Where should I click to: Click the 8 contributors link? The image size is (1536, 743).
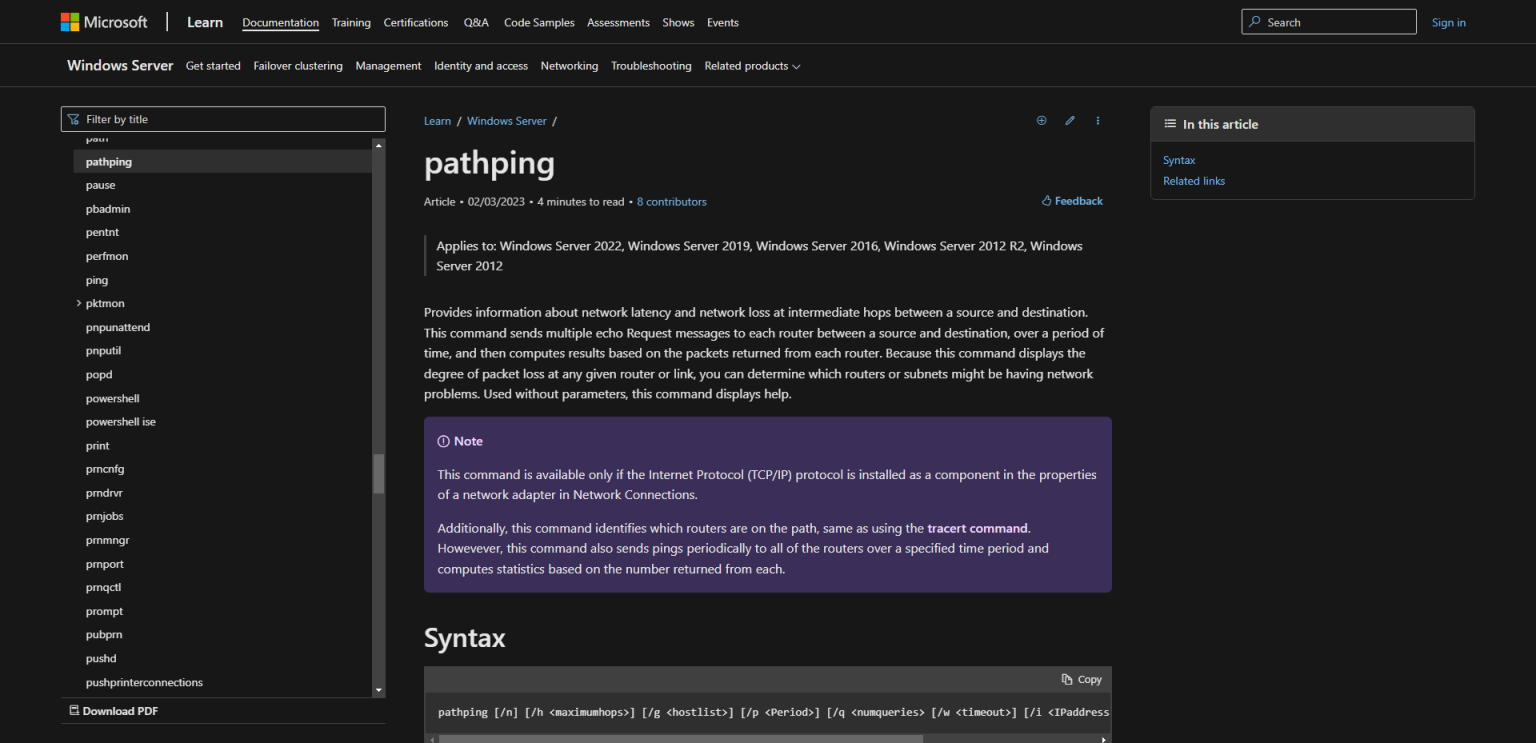click(671, 201)
